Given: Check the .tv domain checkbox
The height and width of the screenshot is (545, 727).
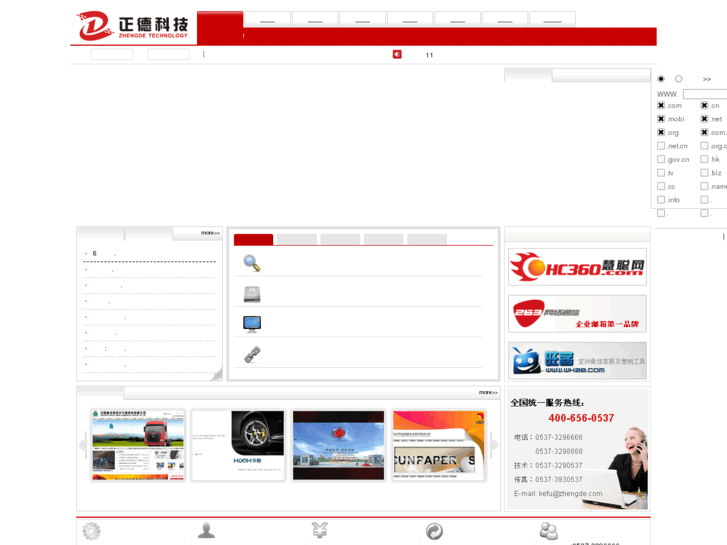Looking at the screenshot, I should pos(661,173).
